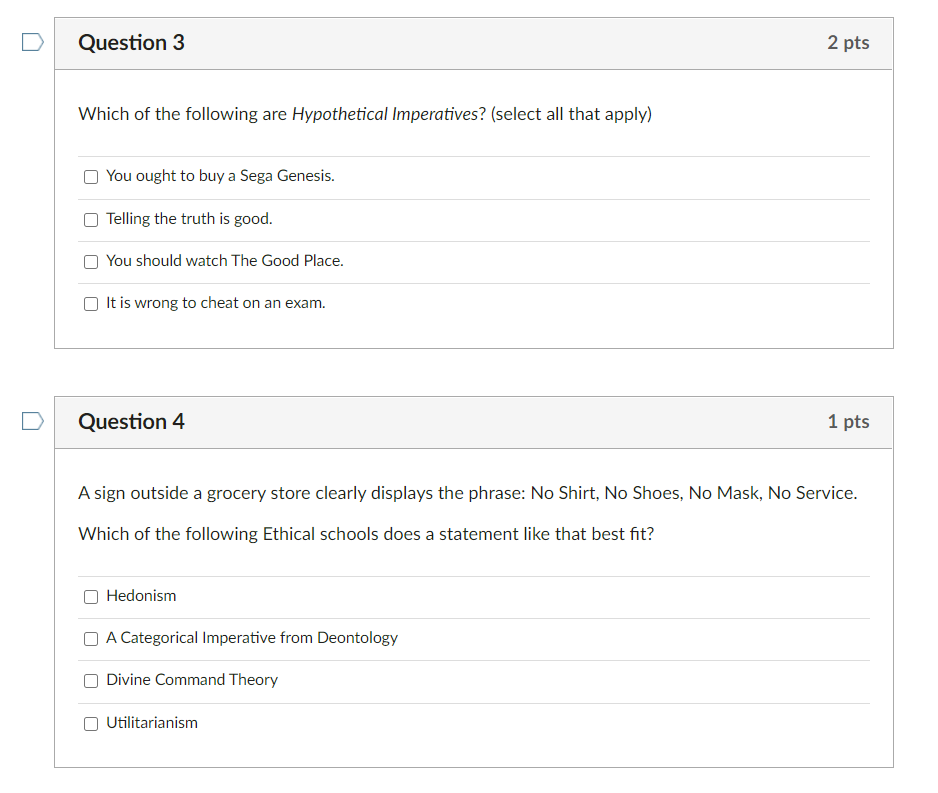
Task: Click the 'Hypothetical Imperatives' question prompt text
Action: pos(365,114)
